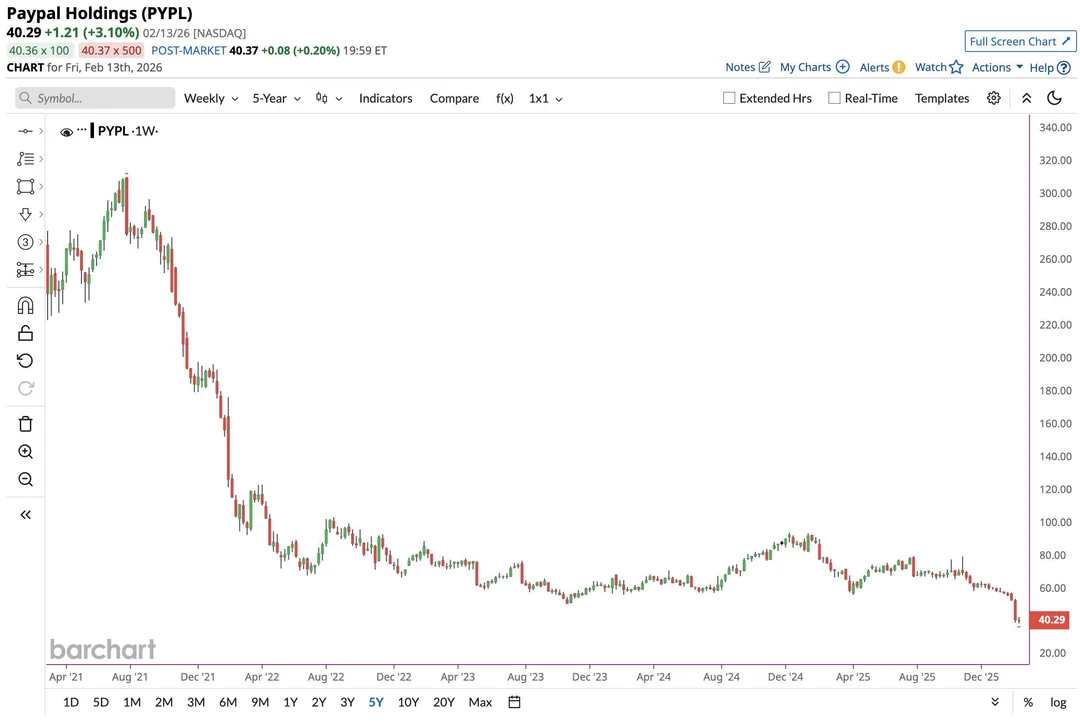Screen dimensions: 1080x723
Task: Select the Max time range tab
Action: [x=480, y=702]
